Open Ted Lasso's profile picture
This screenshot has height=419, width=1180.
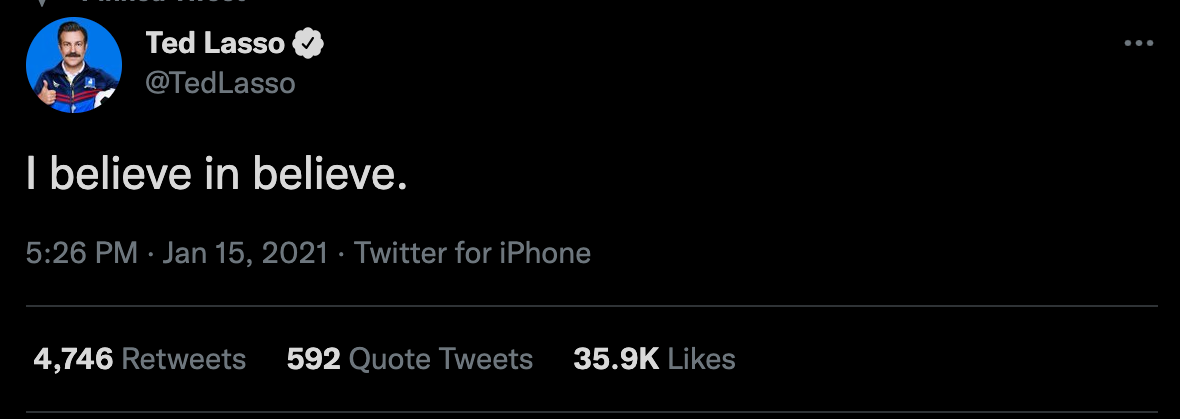[73, 64]
